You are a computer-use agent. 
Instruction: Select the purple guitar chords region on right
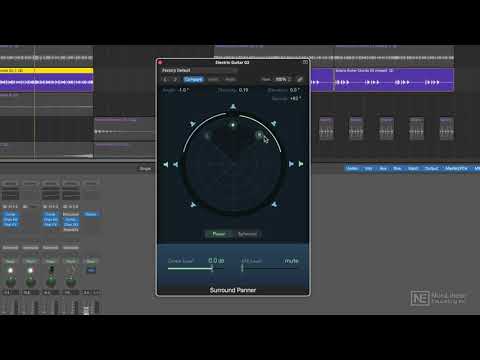pos(394,80)
